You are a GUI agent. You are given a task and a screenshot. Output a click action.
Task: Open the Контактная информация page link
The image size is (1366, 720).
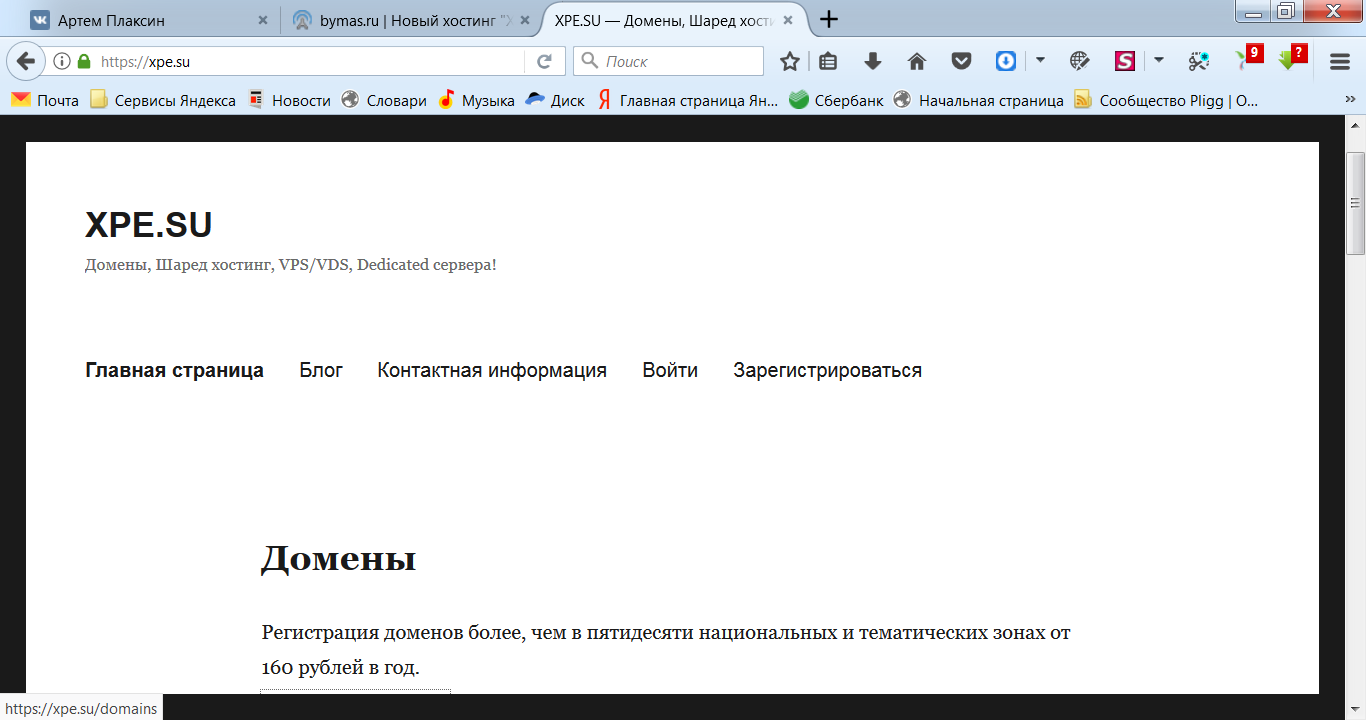coord(492,370)
